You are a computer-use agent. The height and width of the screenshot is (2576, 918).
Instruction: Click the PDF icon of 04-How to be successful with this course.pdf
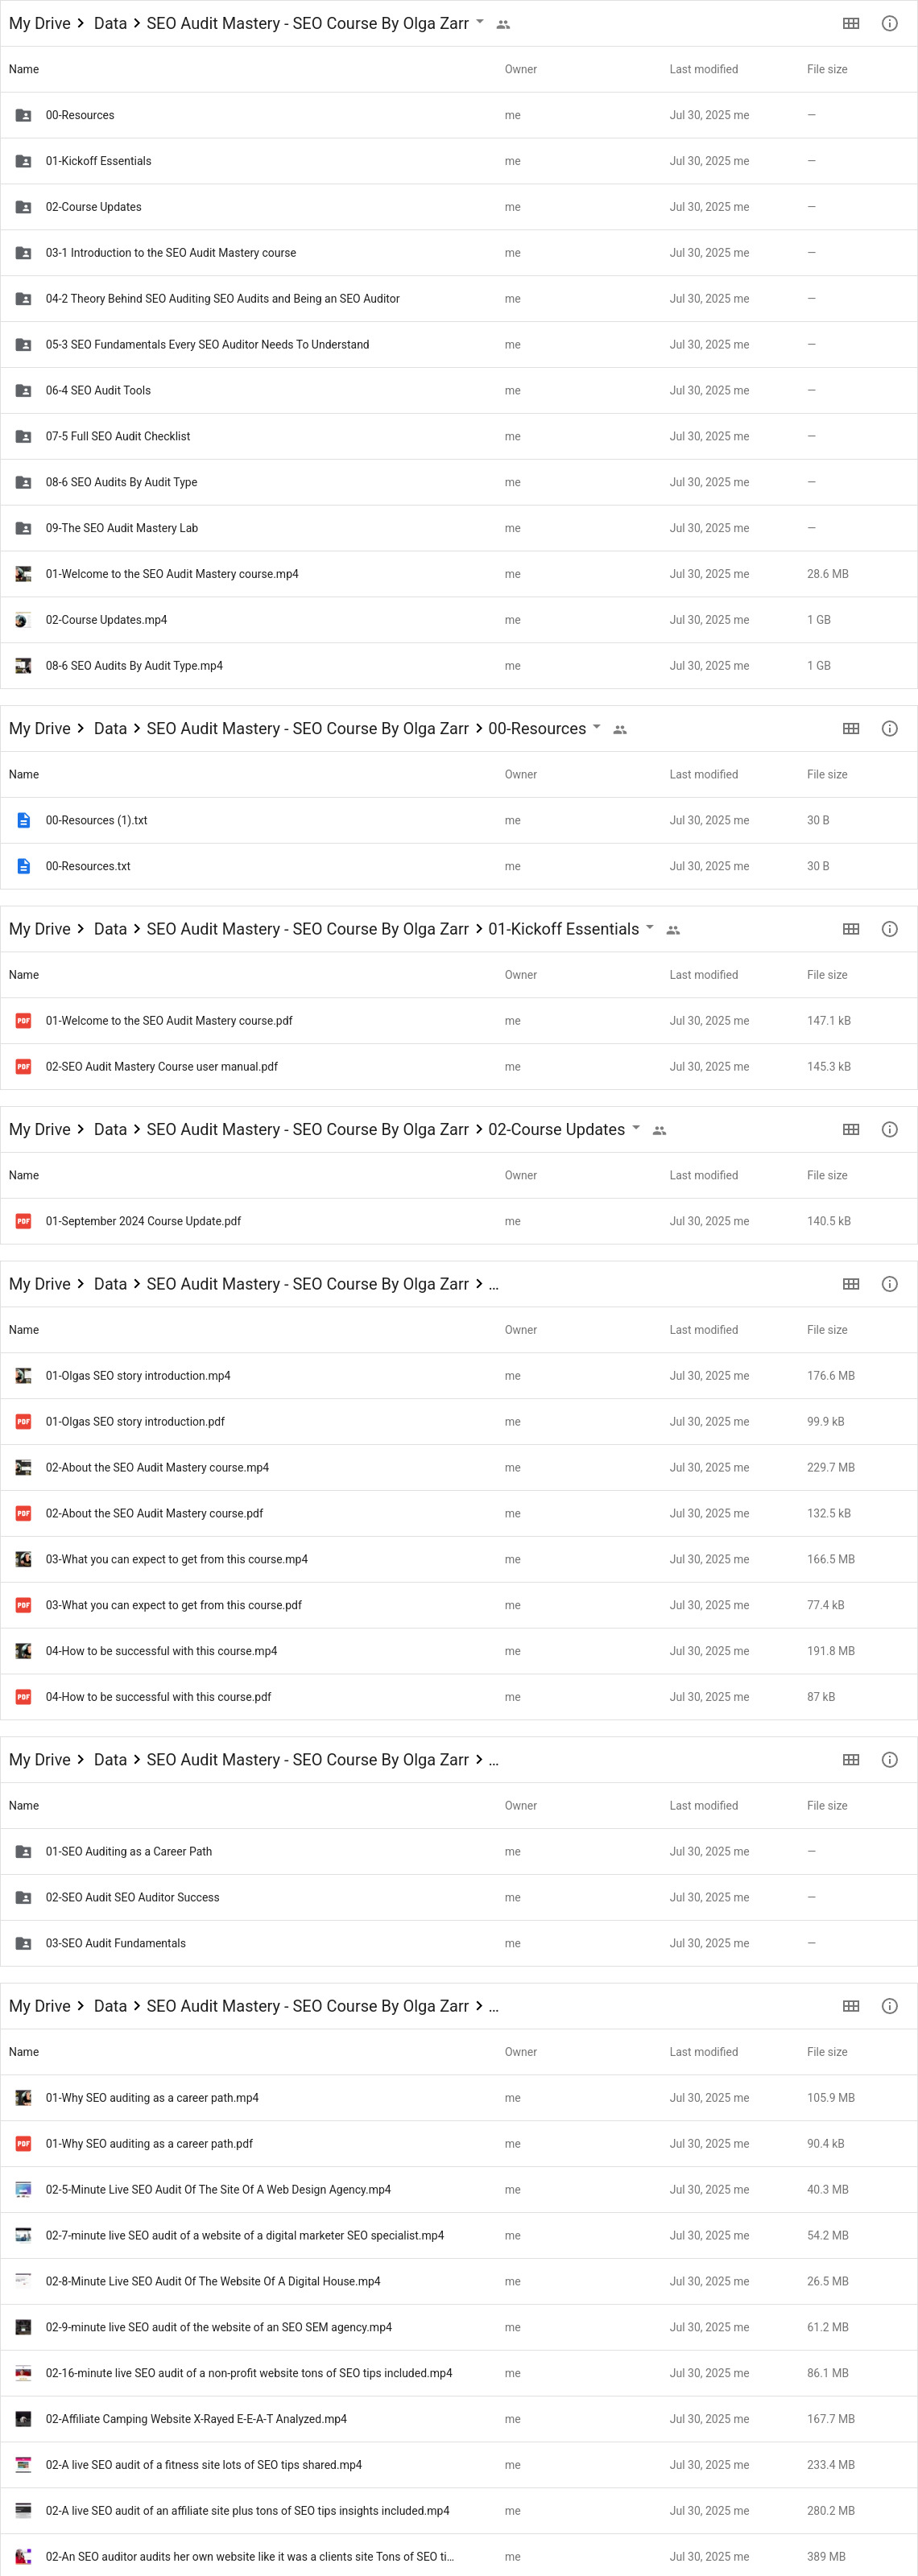[x=23, y=1696]
